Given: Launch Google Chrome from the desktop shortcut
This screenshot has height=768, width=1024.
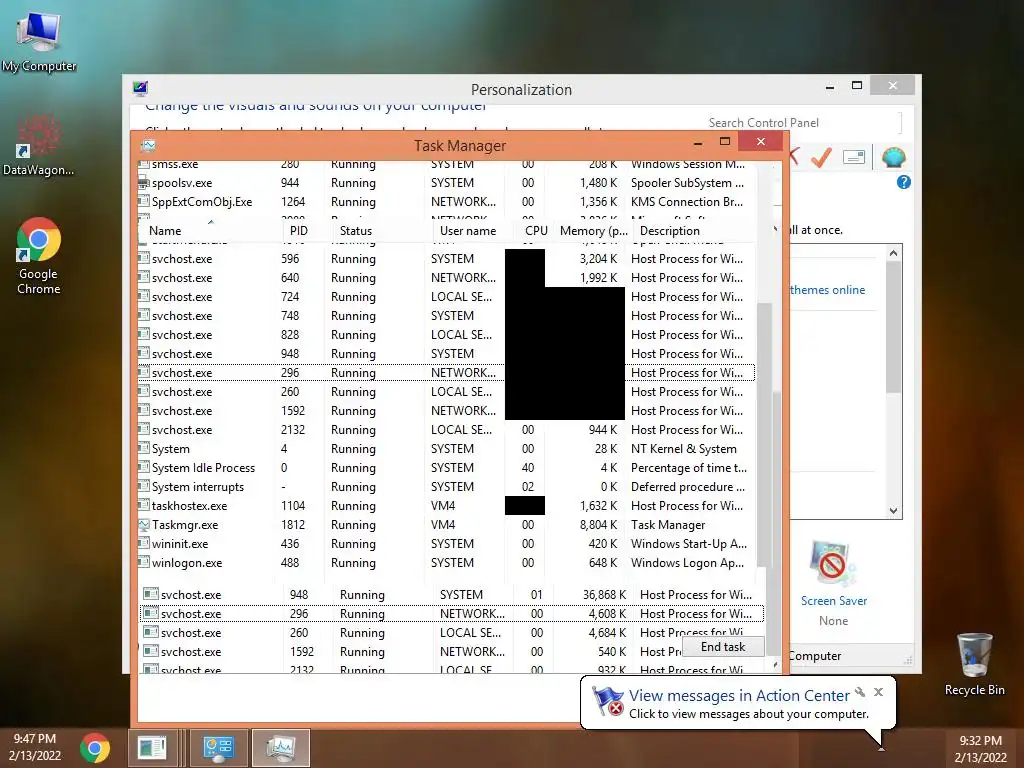Looking at the screenshot, I should click(39, 255).
